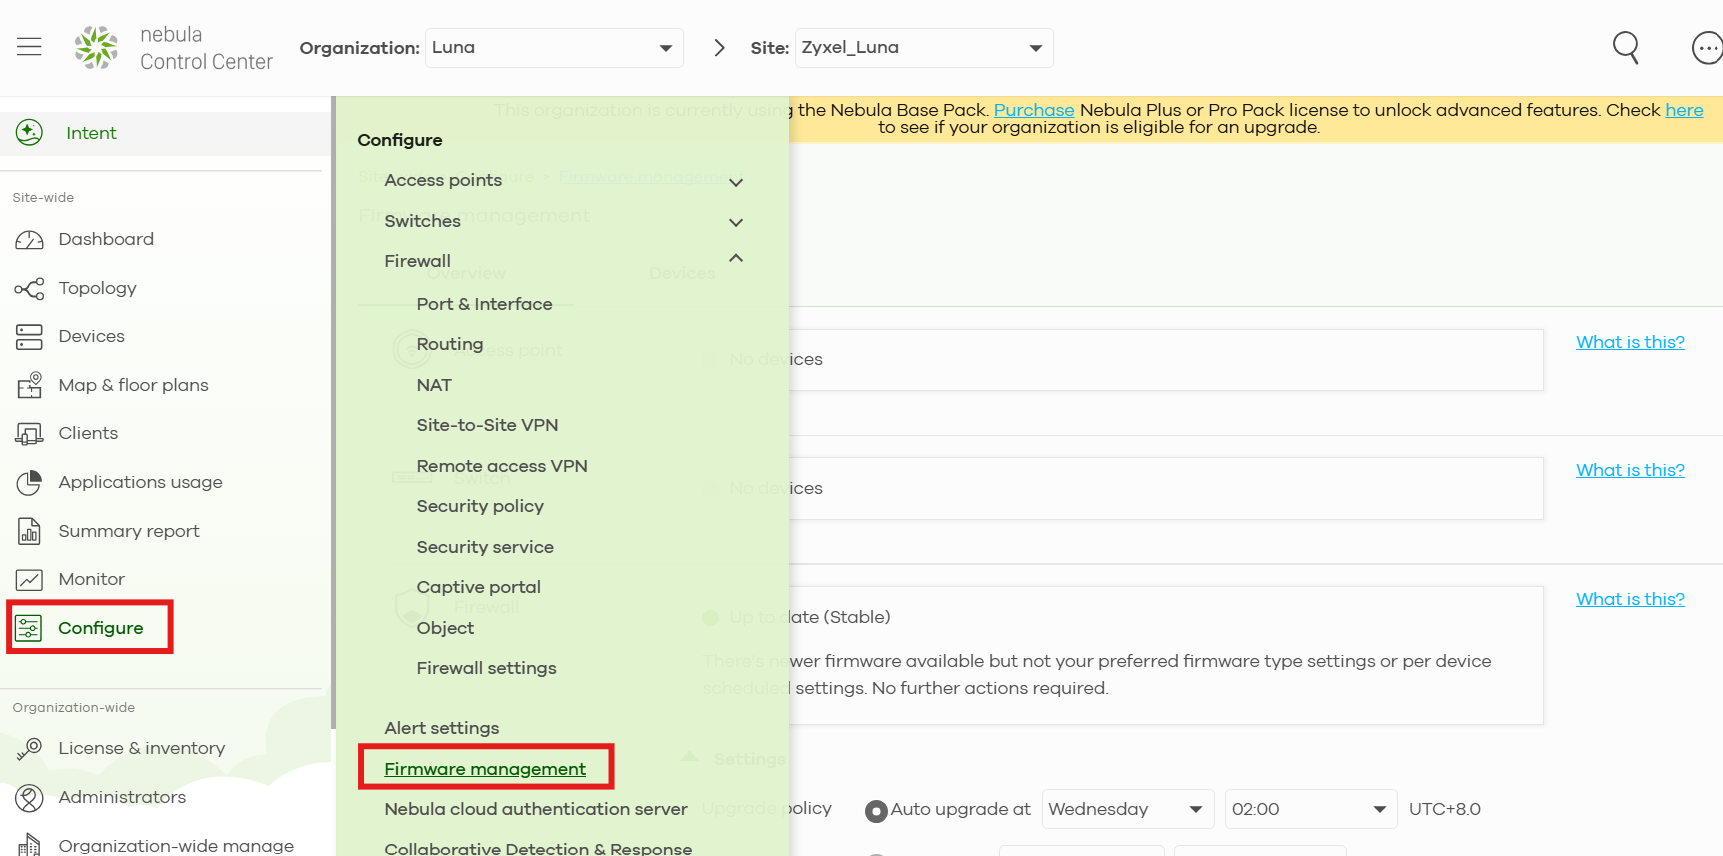Open the Site dropdown showing Zyxel_Luna
Screen dimensions: 1723x856
(924, 48)
